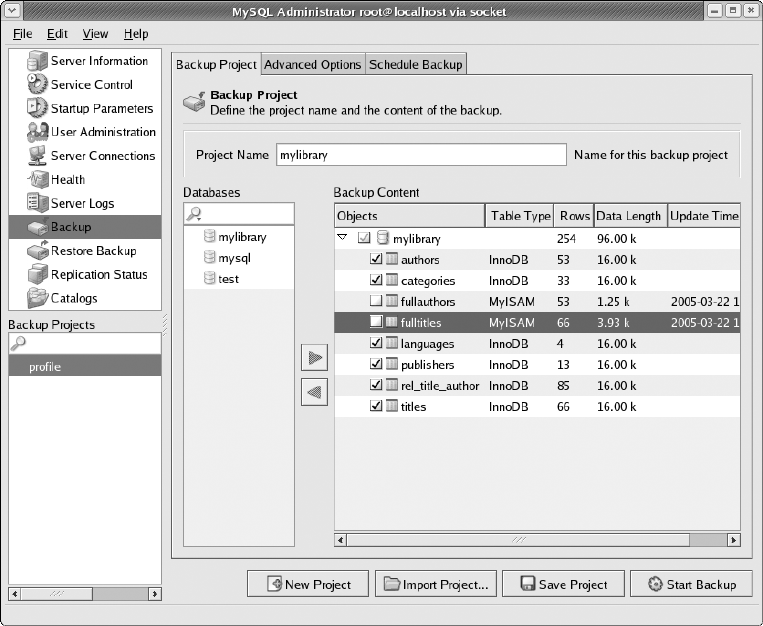This screenshot has width=763, height=626.
Task: Click the Backup Projects search field
Action: point(85,343)
